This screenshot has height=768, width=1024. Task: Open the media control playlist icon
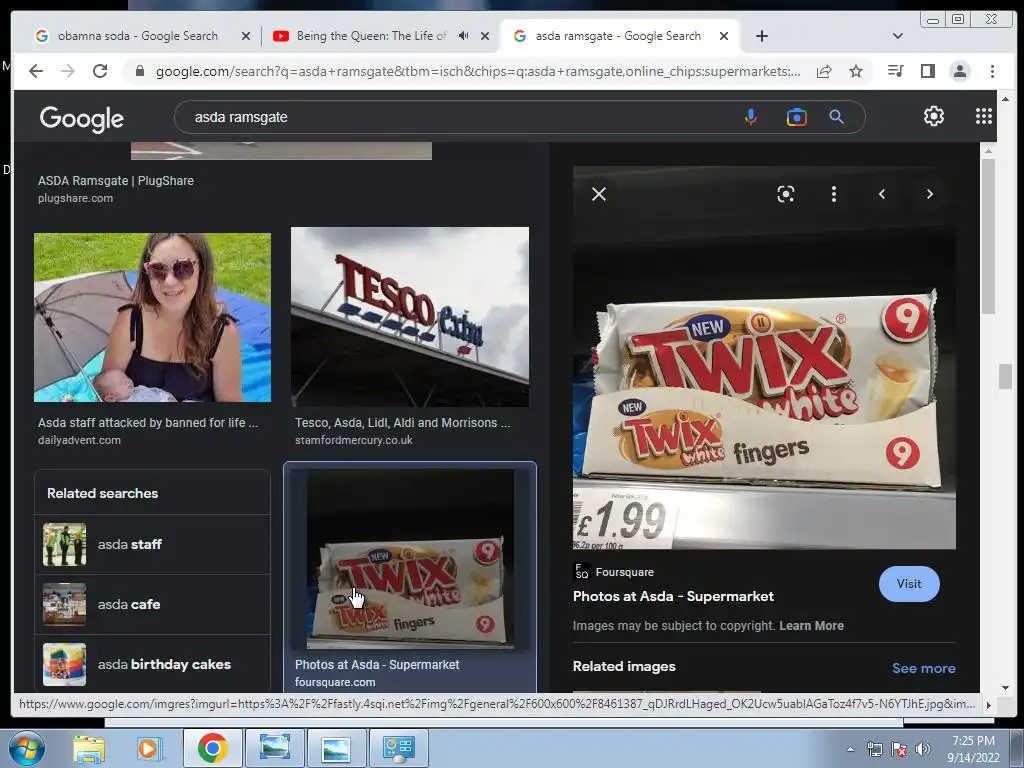point(895,71)
